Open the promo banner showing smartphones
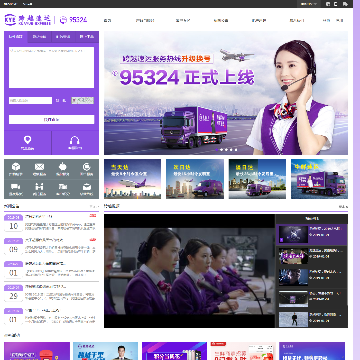The image size is (360, 360). pos(174,351)
